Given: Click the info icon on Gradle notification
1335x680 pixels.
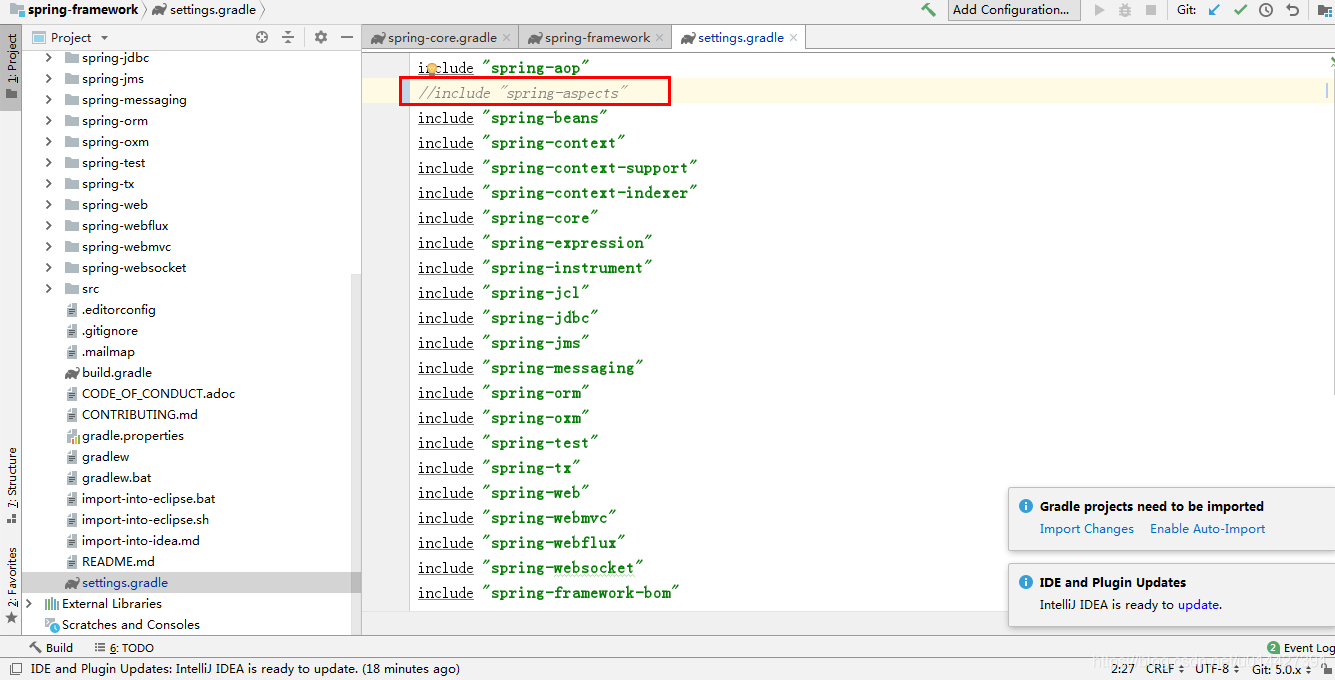Looking at the screenshot, I should (x=1025, y=506).
